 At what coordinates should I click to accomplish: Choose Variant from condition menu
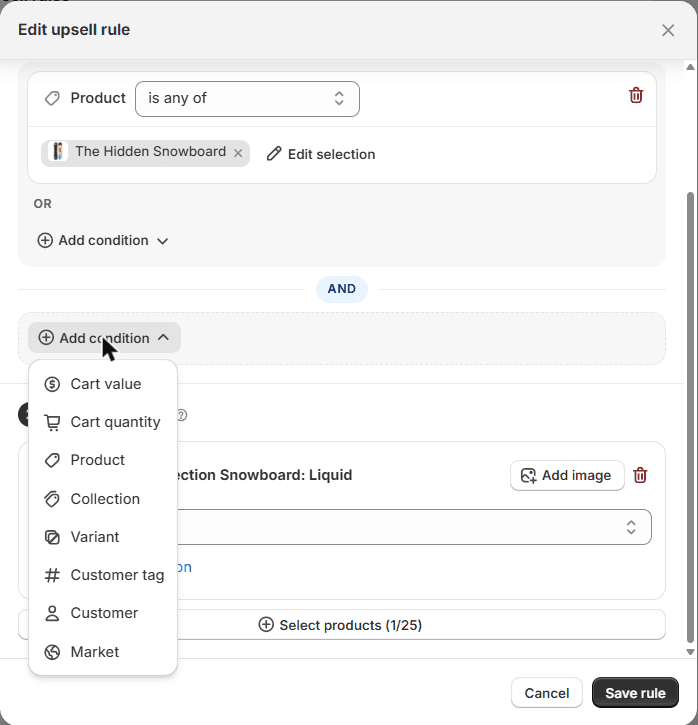tap(103, 537)
